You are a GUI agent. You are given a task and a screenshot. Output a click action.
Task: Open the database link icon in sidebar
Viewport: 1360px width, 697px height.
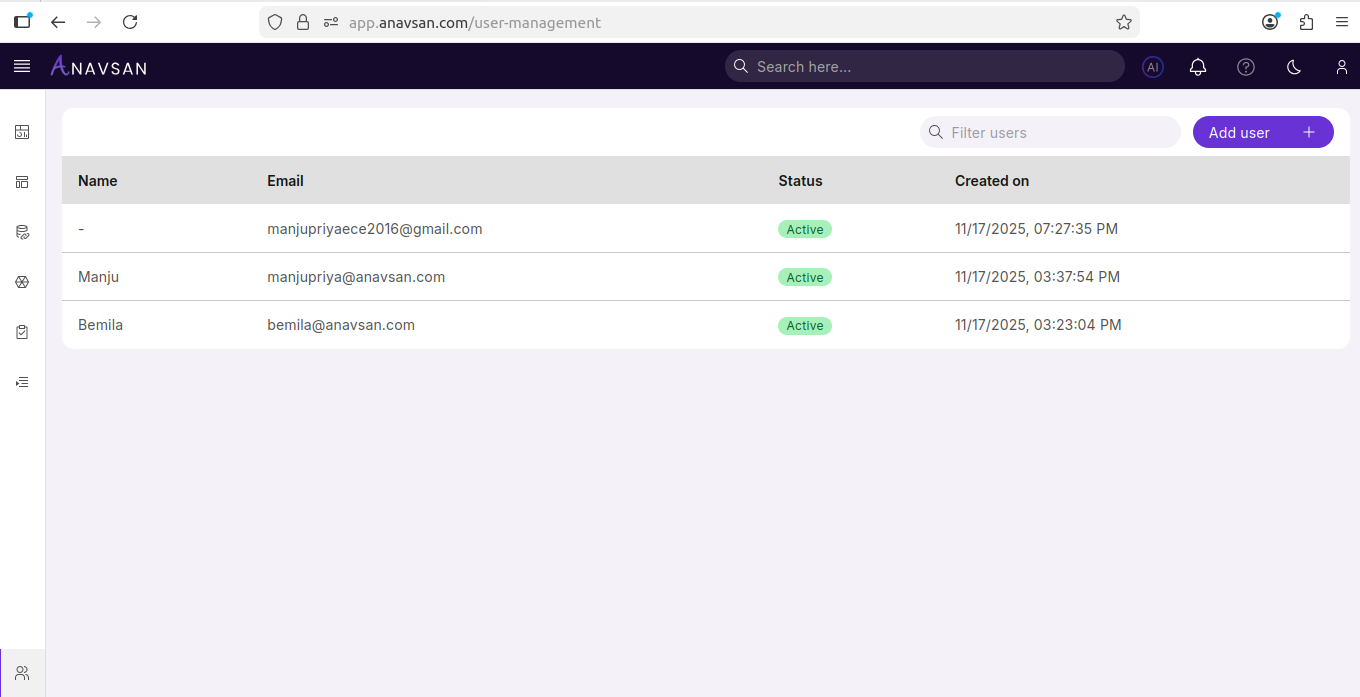22,232
